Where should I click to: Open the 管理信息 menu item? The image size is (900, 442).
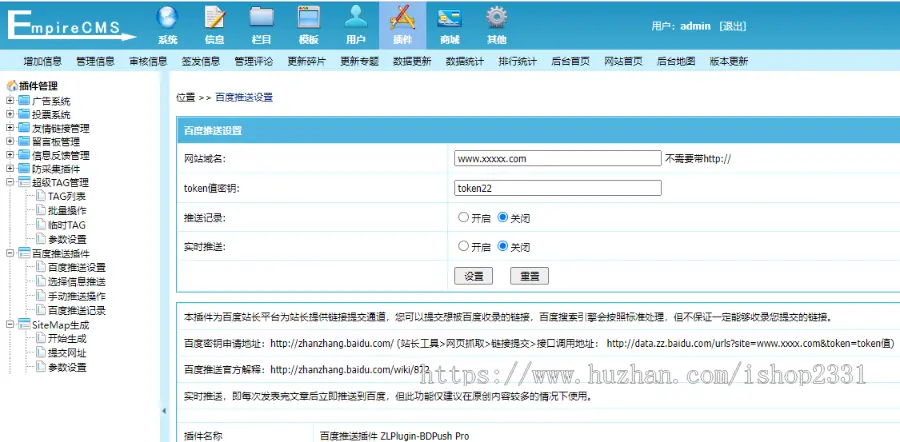(x=95, y=61)
